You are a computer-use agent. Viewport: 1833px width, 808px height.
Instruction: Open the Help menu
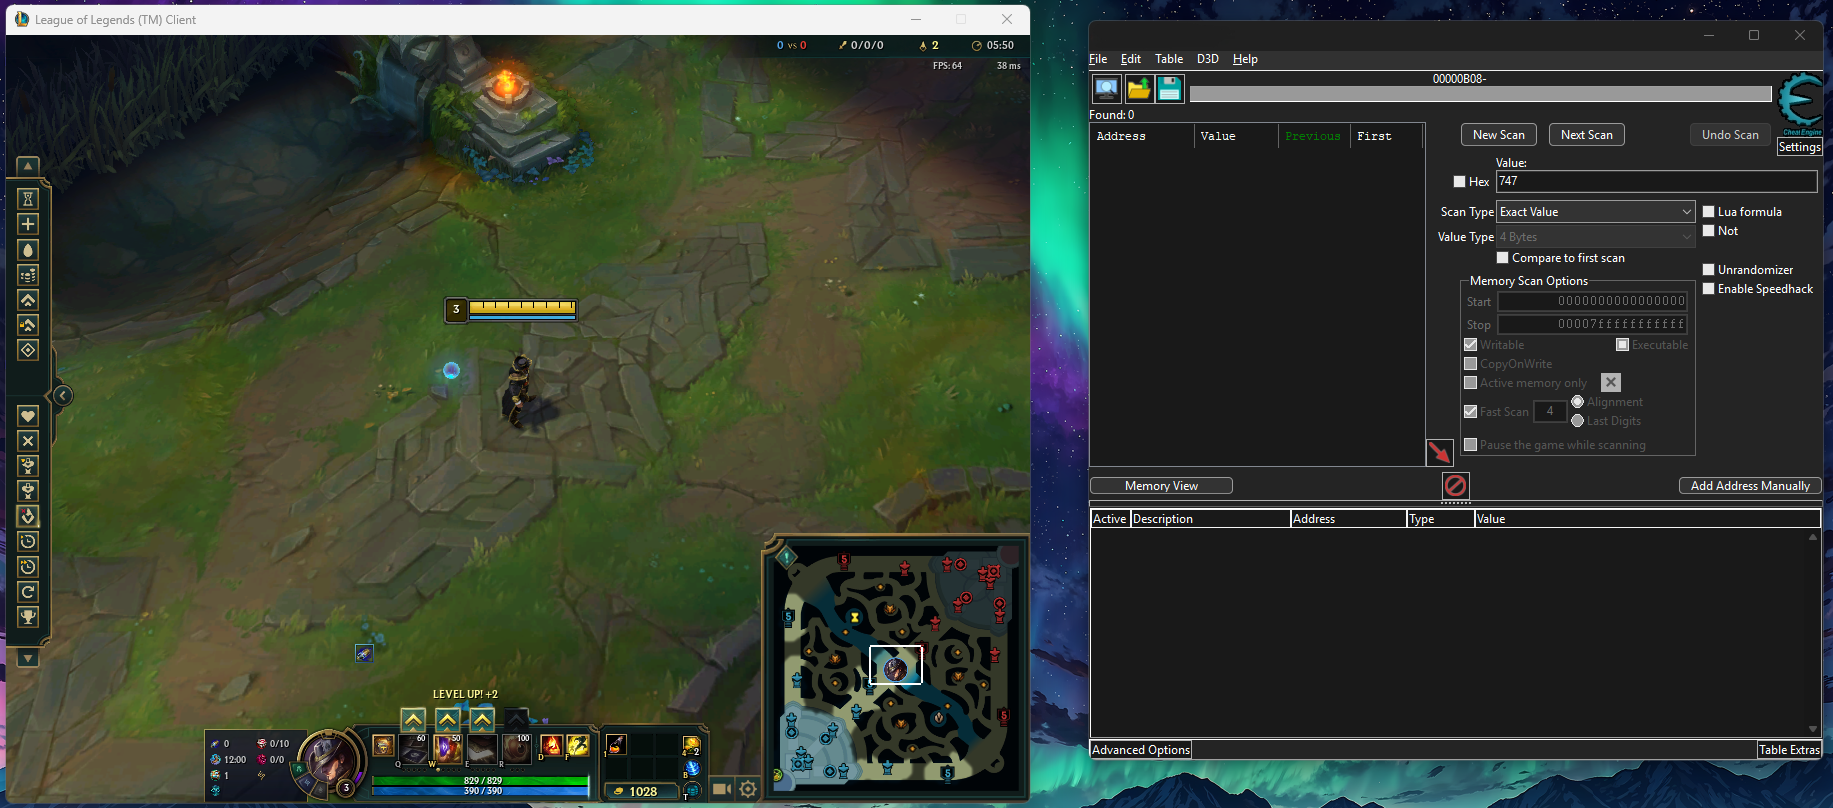[x=1245, y=59]
